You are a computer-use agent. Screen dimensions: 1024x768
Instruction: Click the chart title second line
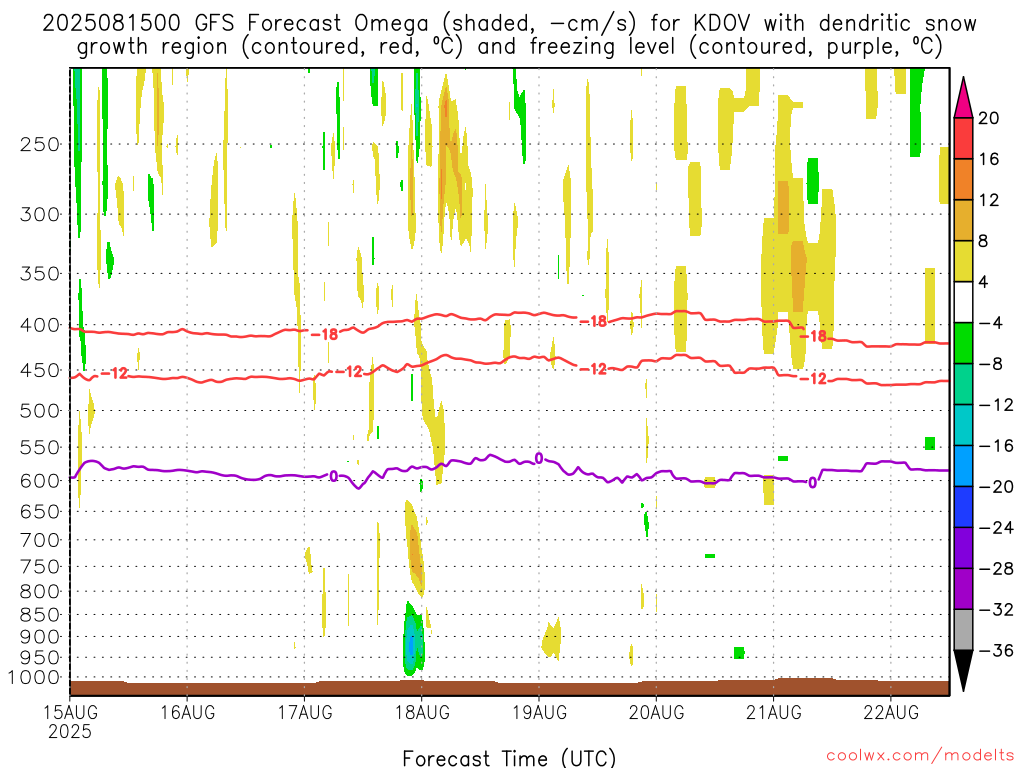[x=509, y=47]
